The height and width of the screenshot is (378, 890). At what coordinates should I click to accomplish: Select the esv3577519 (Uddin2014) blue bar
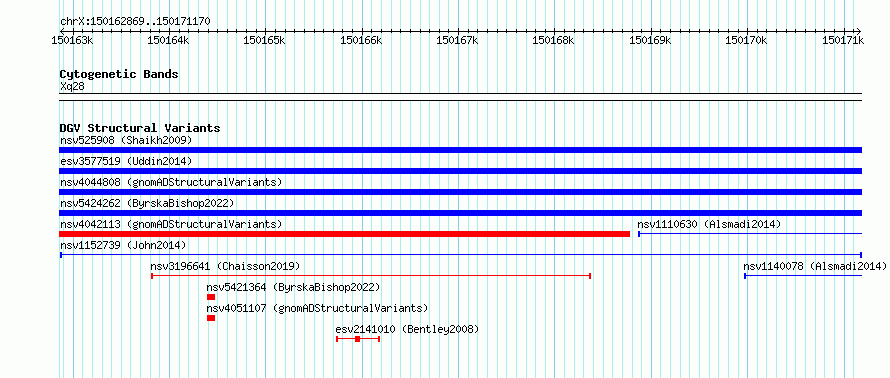(460, 171)
